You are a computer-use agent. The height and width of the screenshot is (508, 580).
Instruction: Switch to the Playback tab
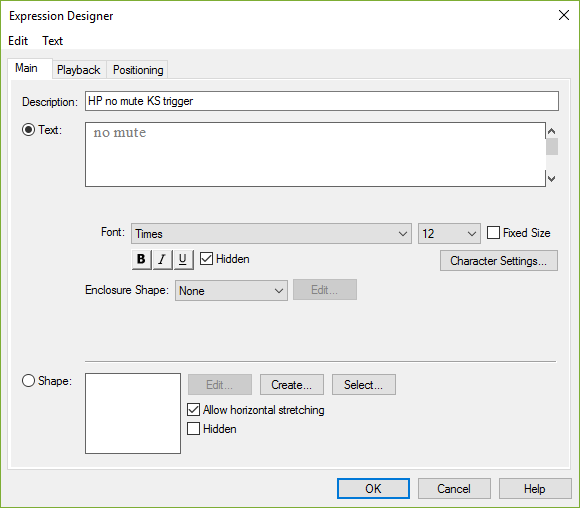tap(79, 70)
